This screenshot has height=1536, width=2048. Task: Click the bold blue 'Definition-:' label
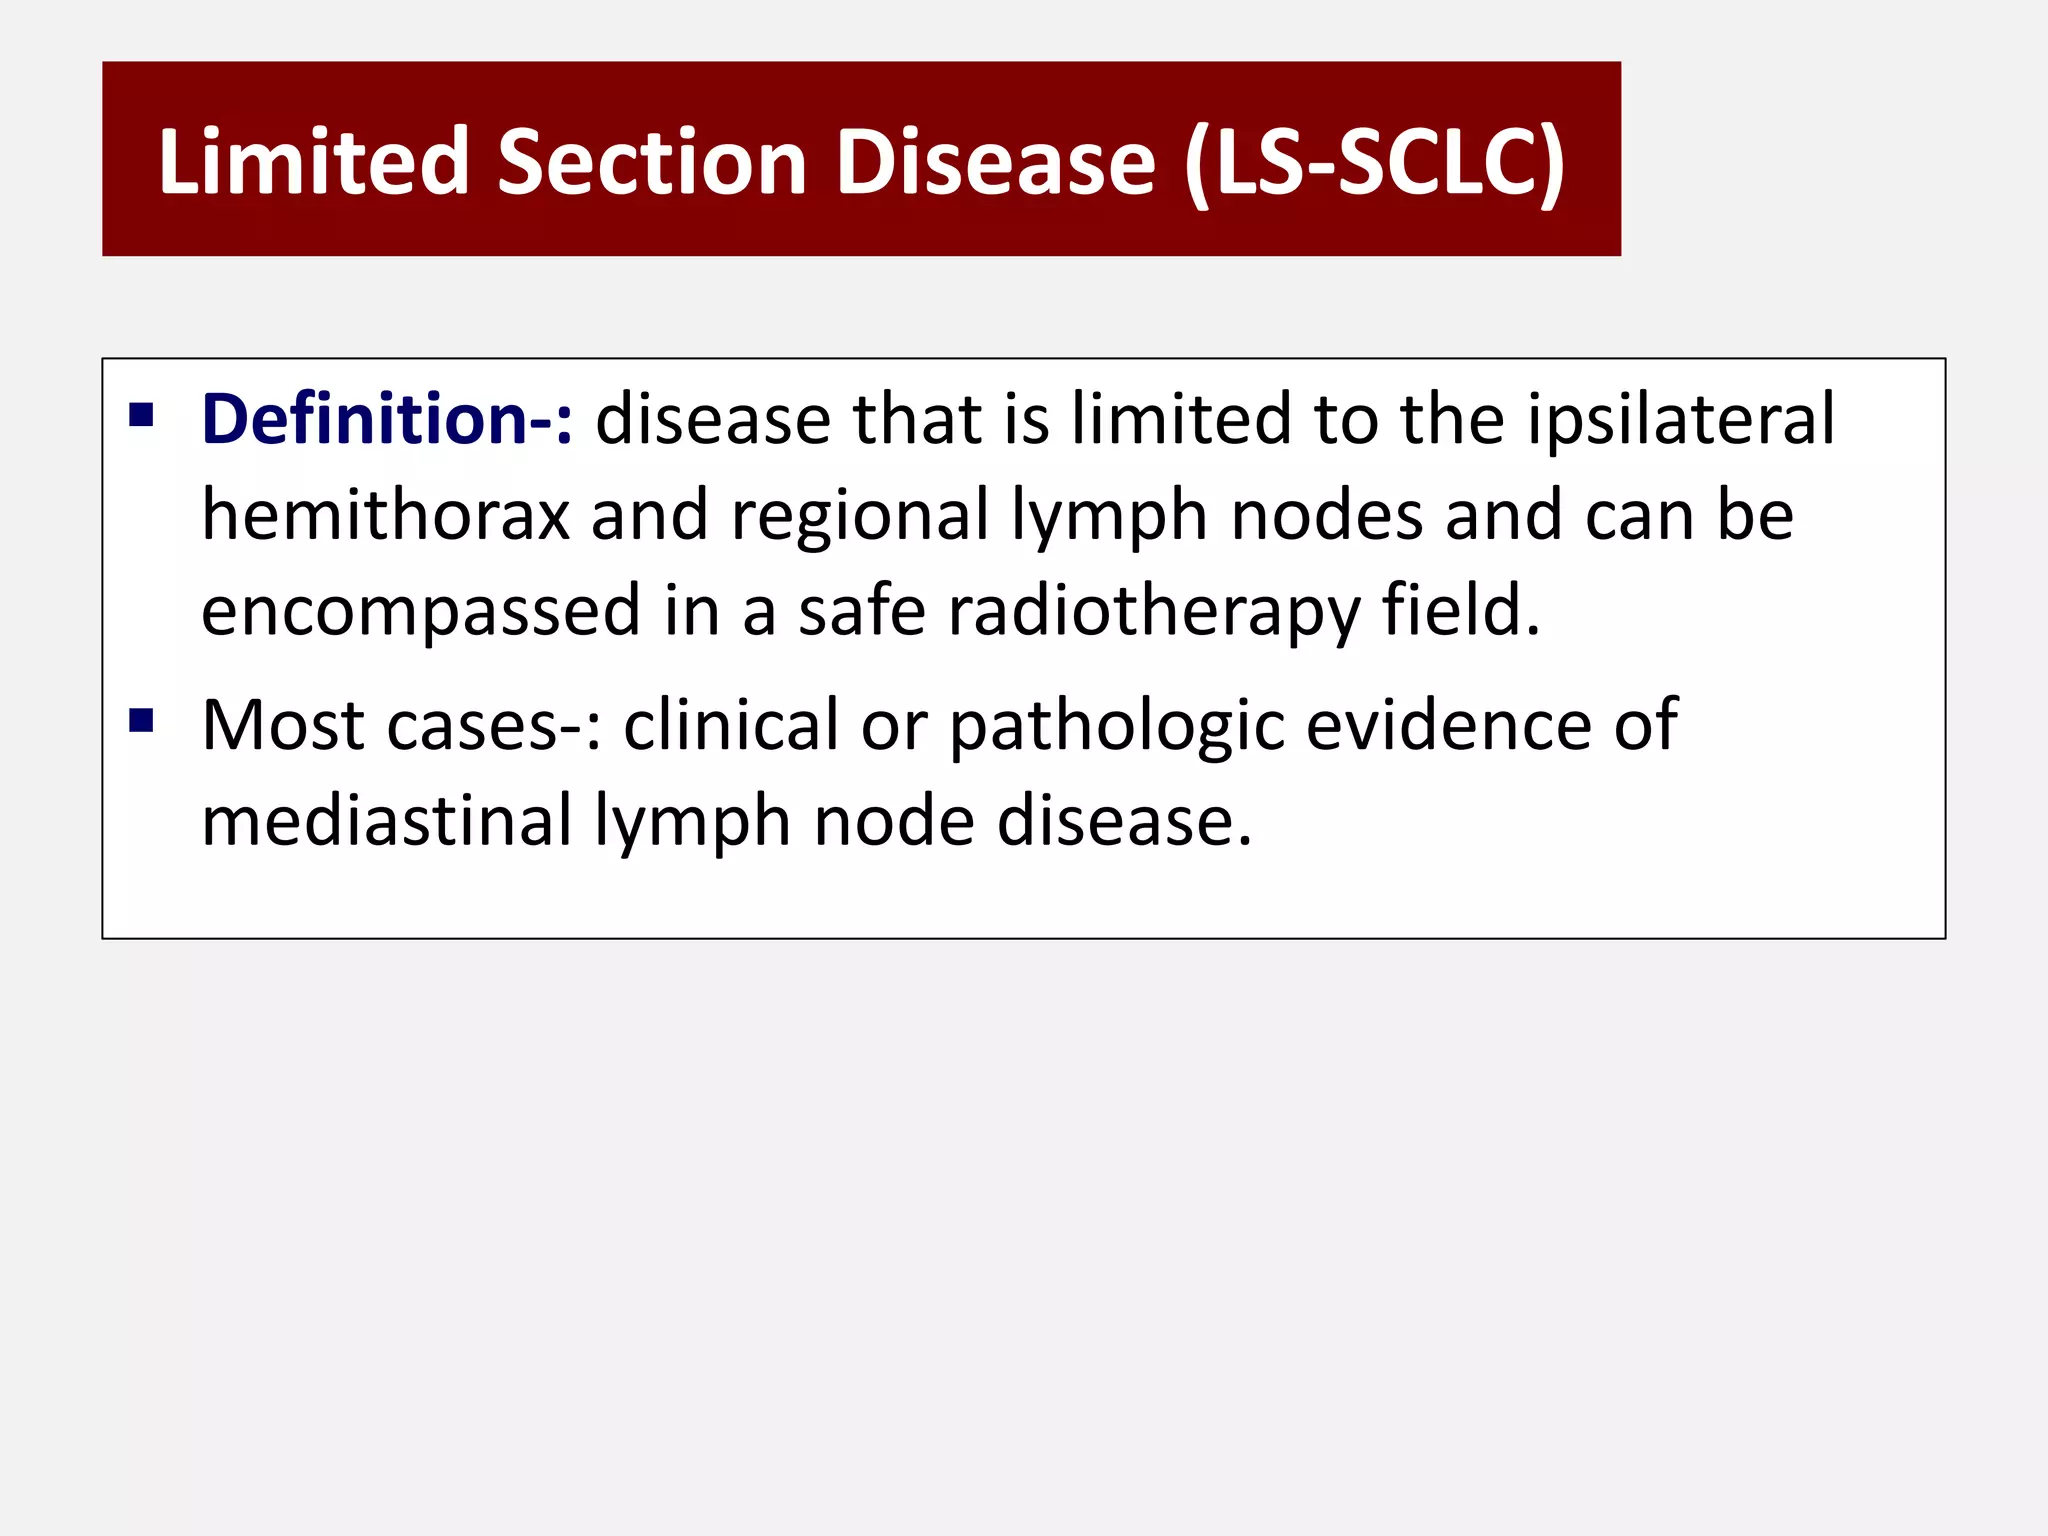(x=387, y=418)
